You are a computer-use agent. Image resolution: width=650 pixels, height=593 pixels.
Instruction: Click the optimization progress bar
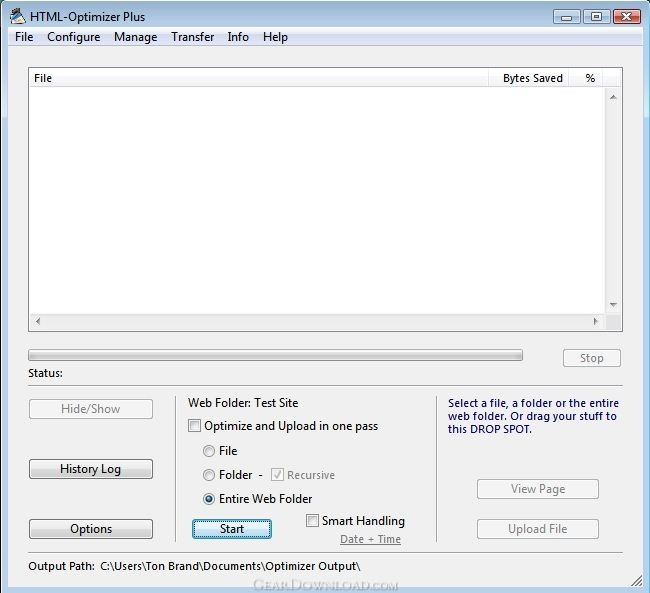[275, 355]
